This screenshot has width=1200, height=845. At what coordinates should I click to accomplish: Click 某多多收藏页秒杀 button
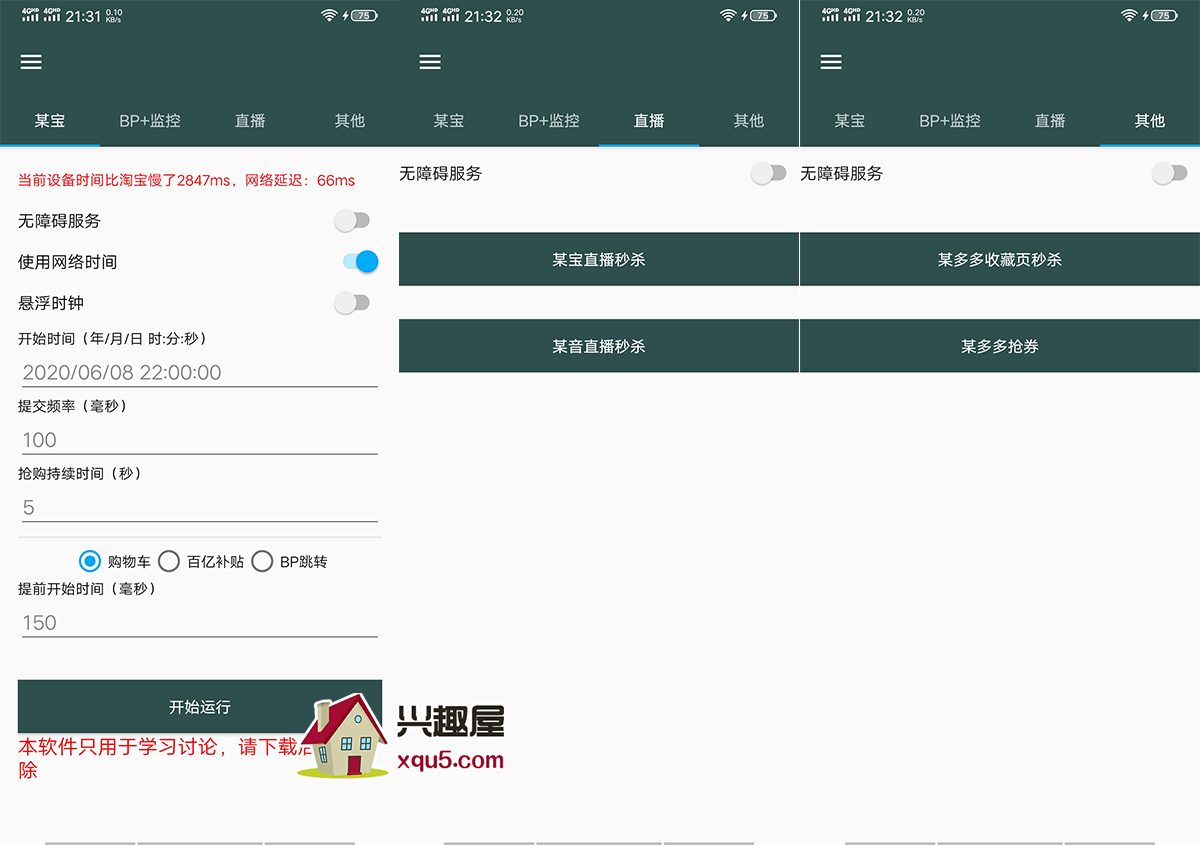(1000, 260)
